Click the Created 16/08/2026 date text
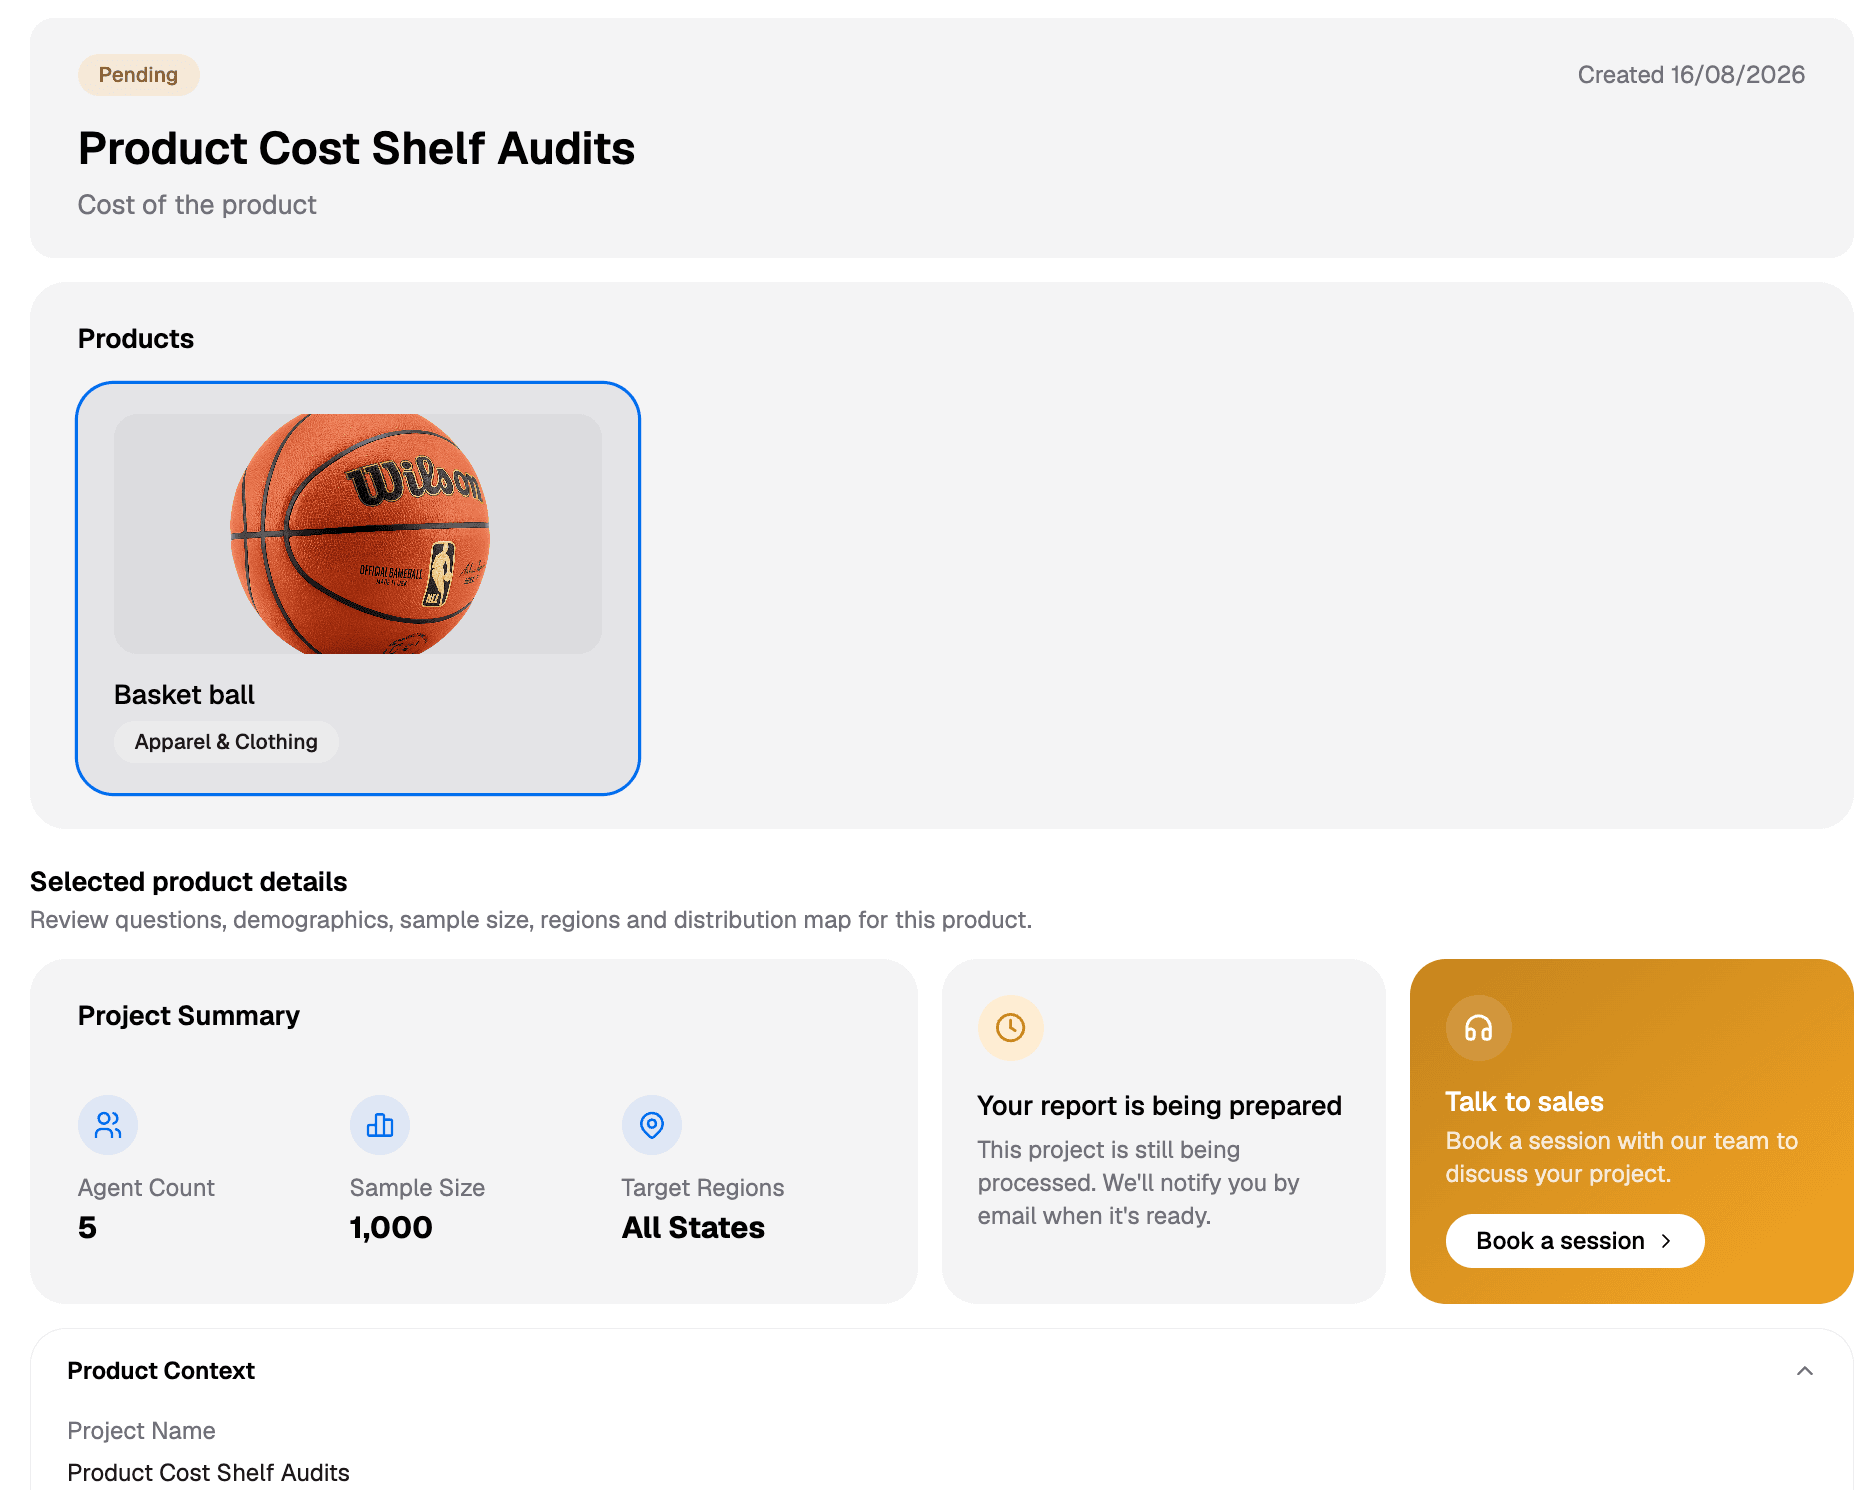The width and height of the screenshot is (1876, 1490). point(1691,75)
